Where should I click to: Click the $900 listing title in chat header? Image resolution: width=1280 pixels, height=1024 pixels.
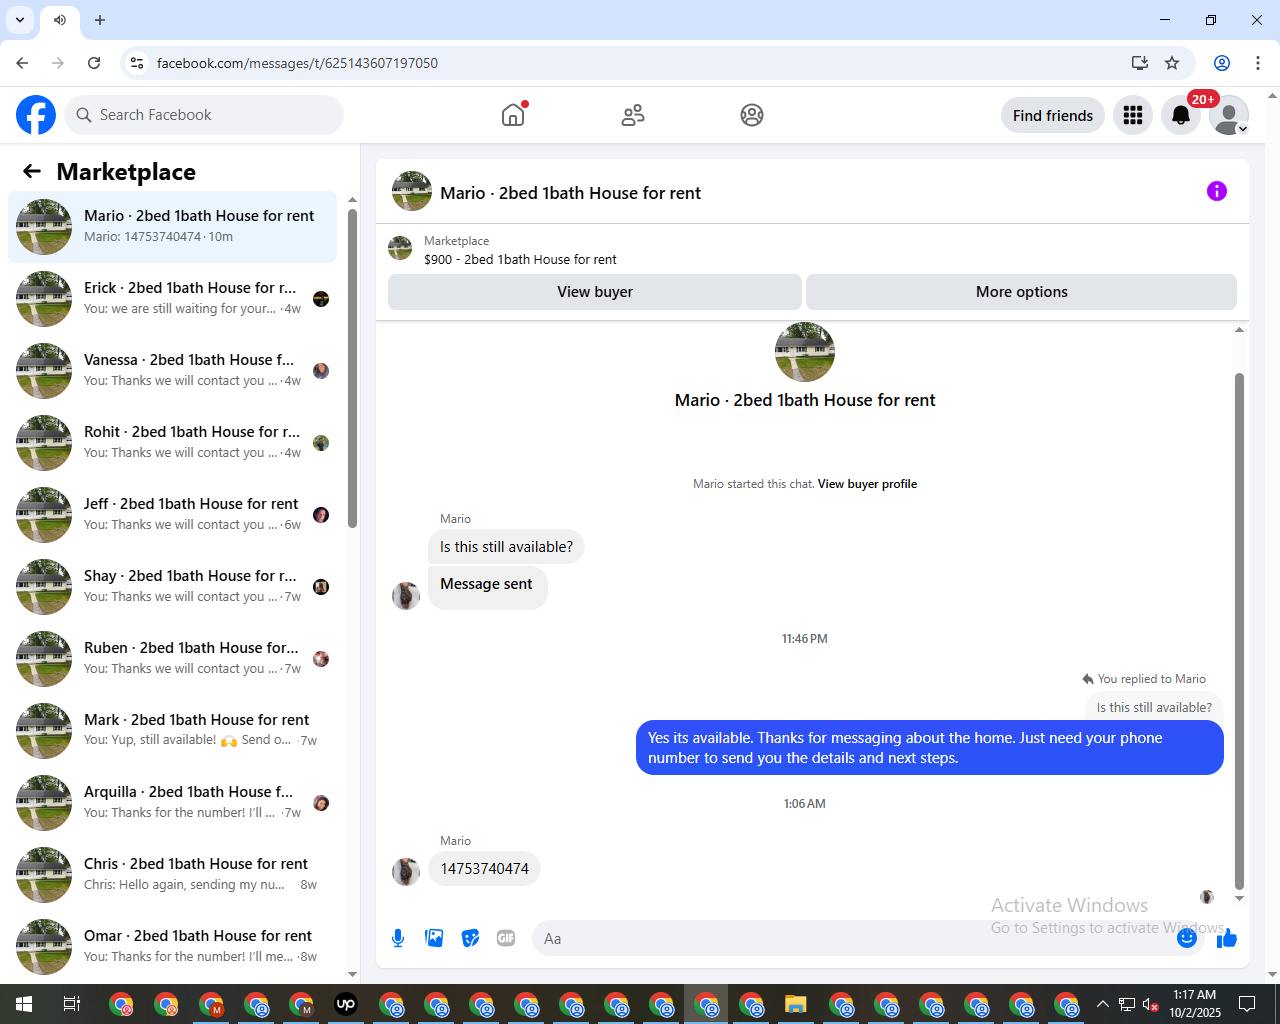pos(520,259)
